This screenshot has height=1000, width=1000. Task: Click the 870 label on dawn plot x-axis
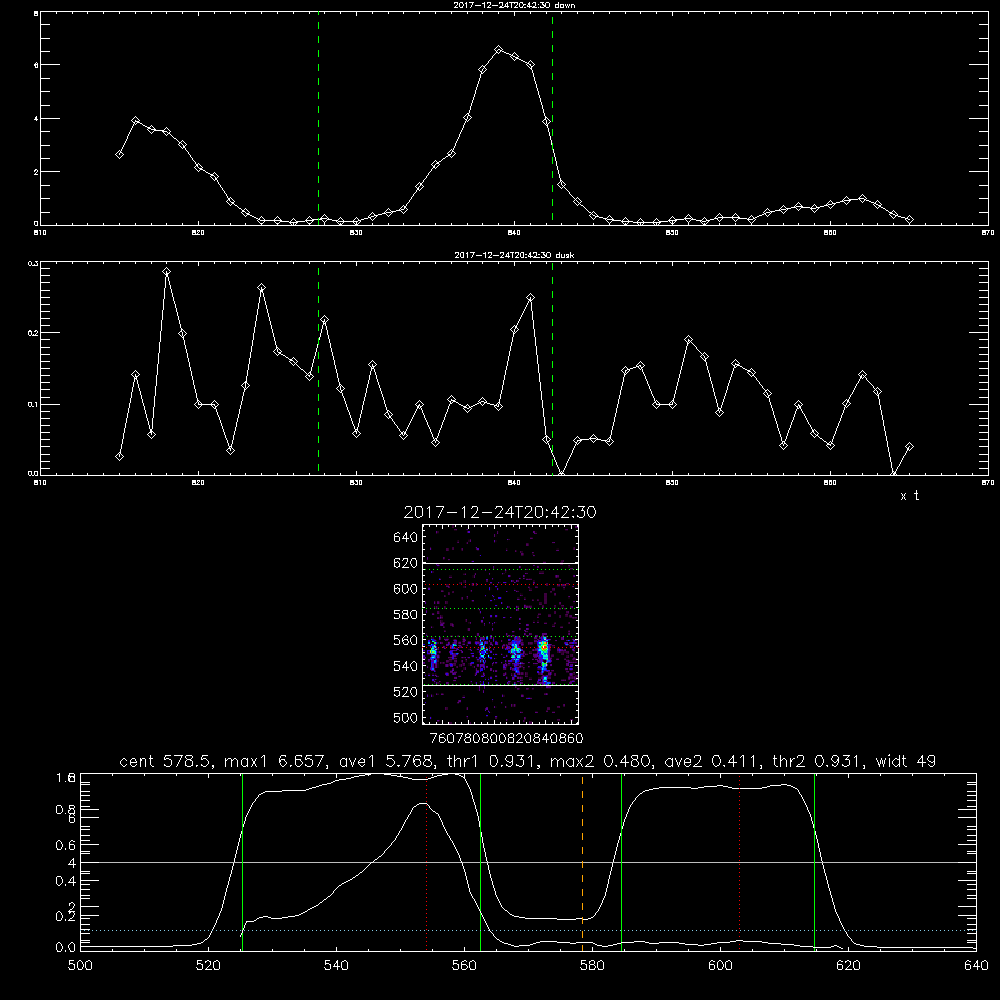click(x=987, y=233)
